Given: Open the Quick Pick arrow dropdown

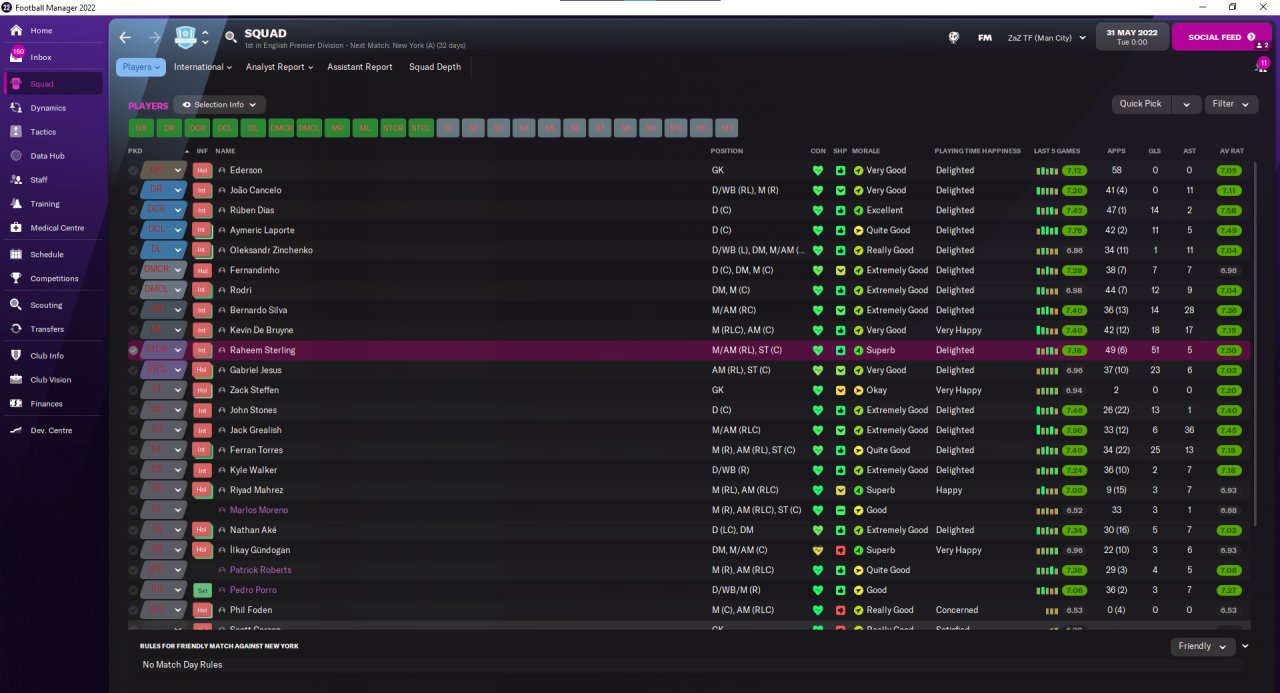Looking at the screenshot, I should tap(1186, 104).
